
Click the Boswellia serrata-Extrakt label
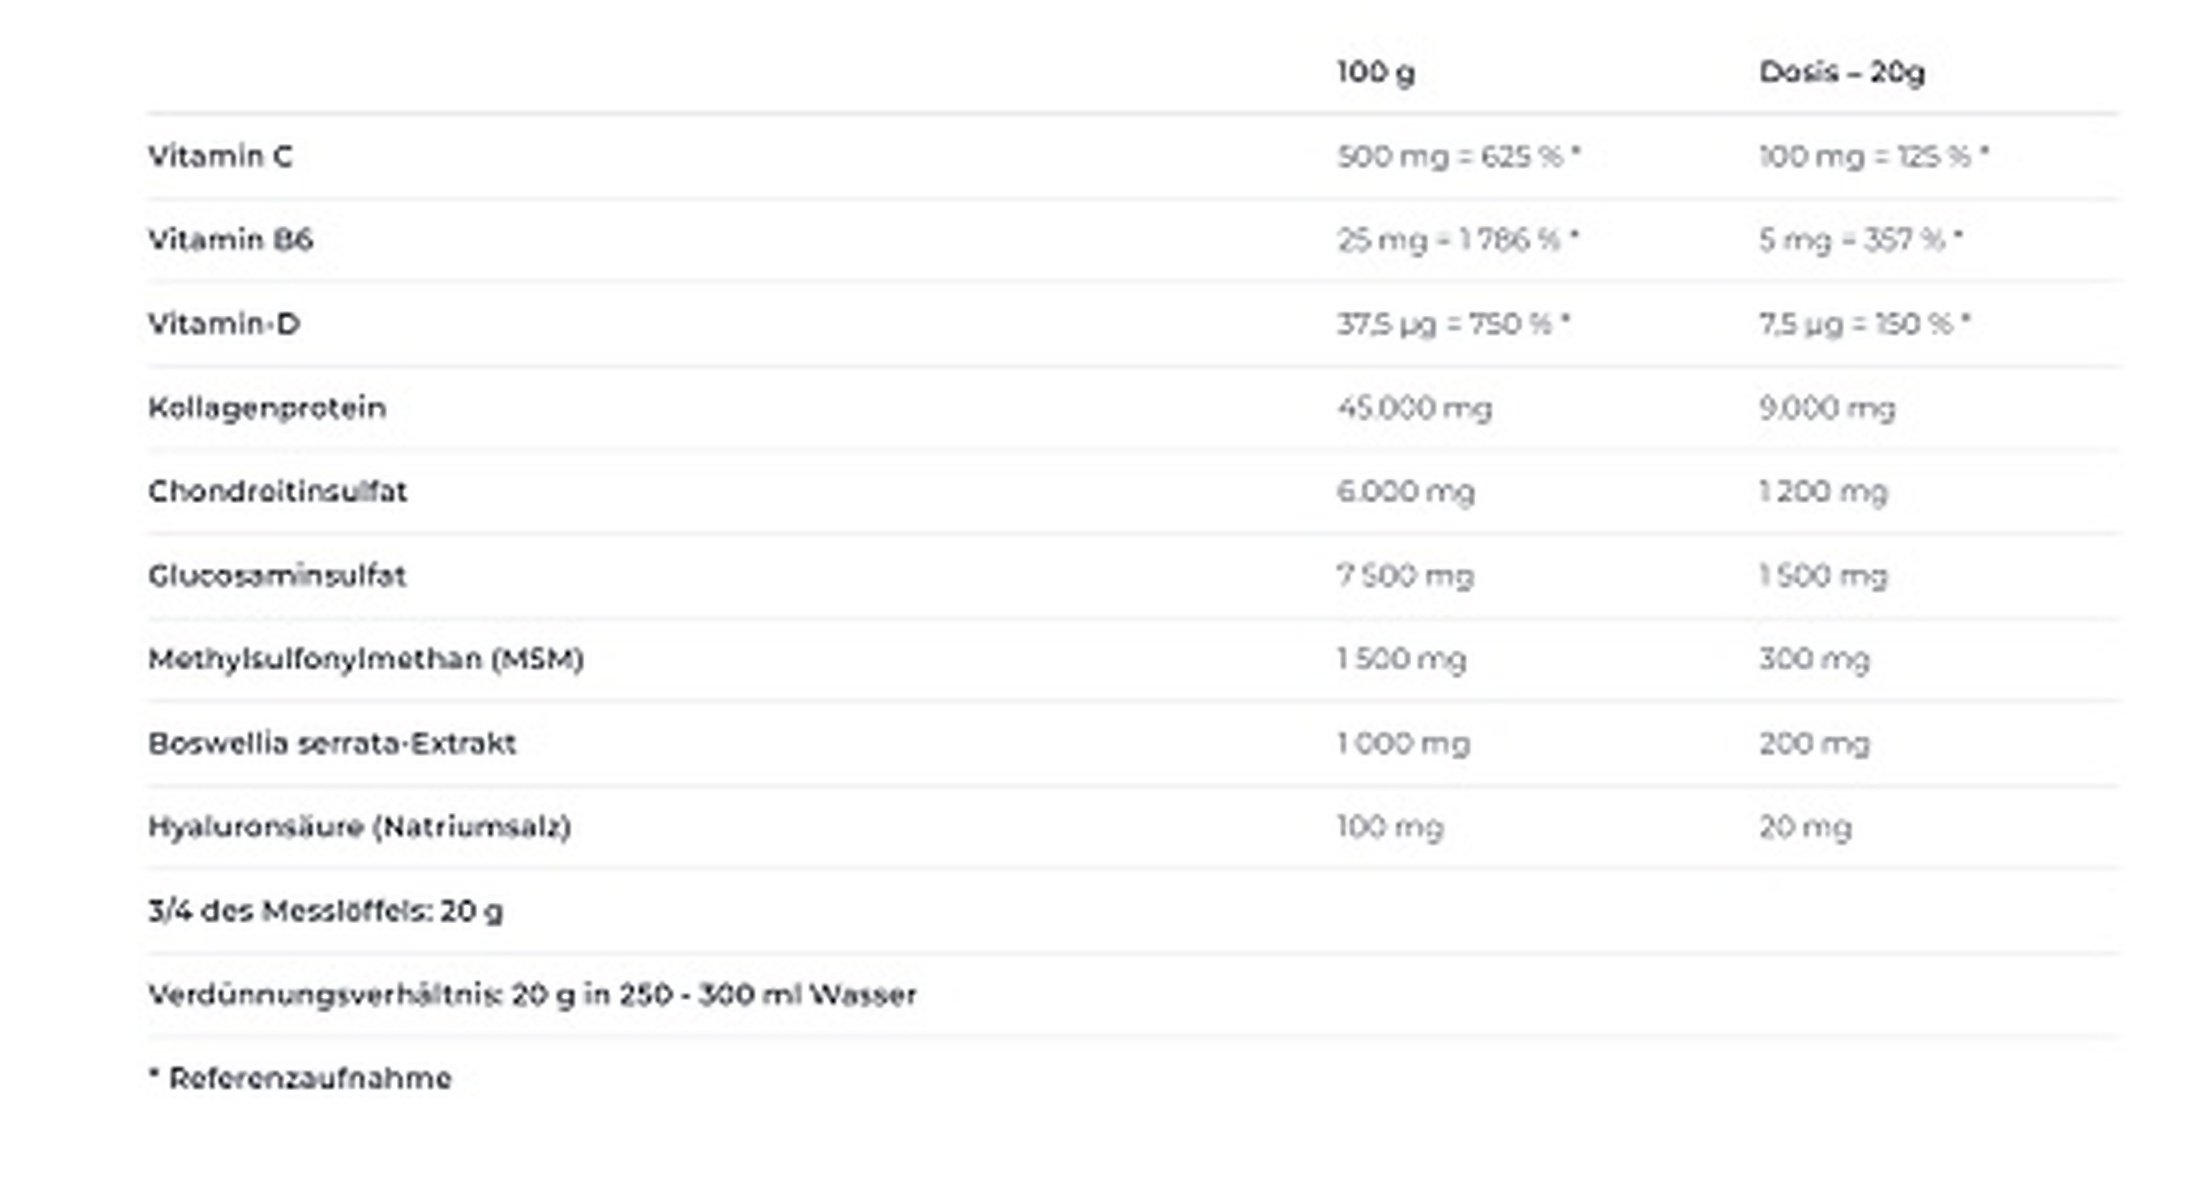click(x=332, y=743)
